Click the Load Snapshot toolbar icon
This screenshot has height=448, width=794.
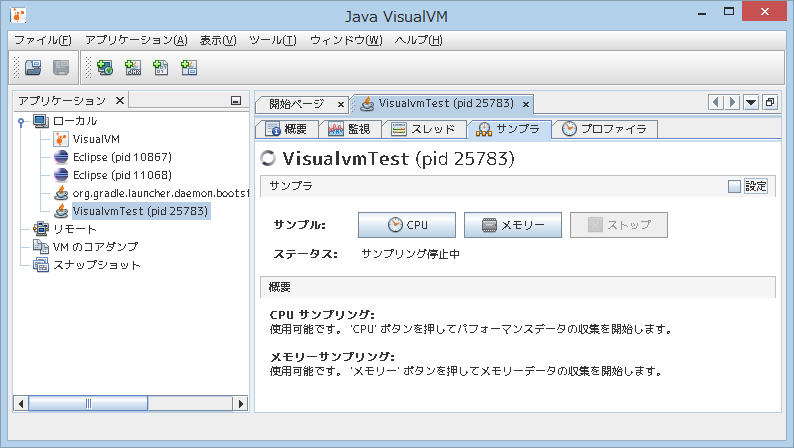[33, 68]
